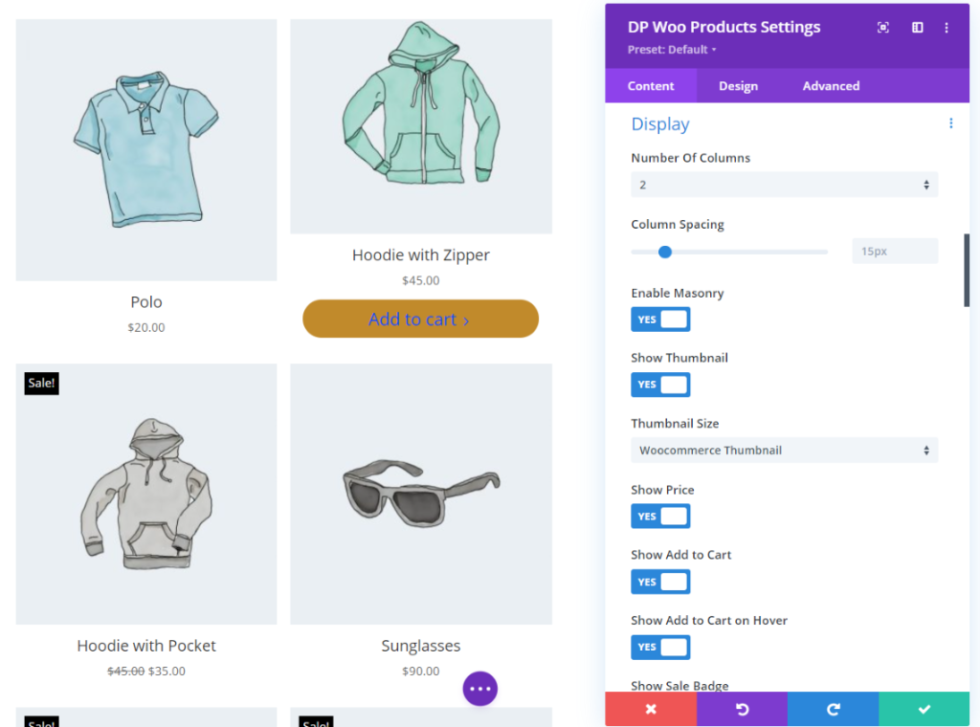Save settings with the green checkmark
This screenshot has height=727, width=980.
pyautogui.click(x=924, y=709)
